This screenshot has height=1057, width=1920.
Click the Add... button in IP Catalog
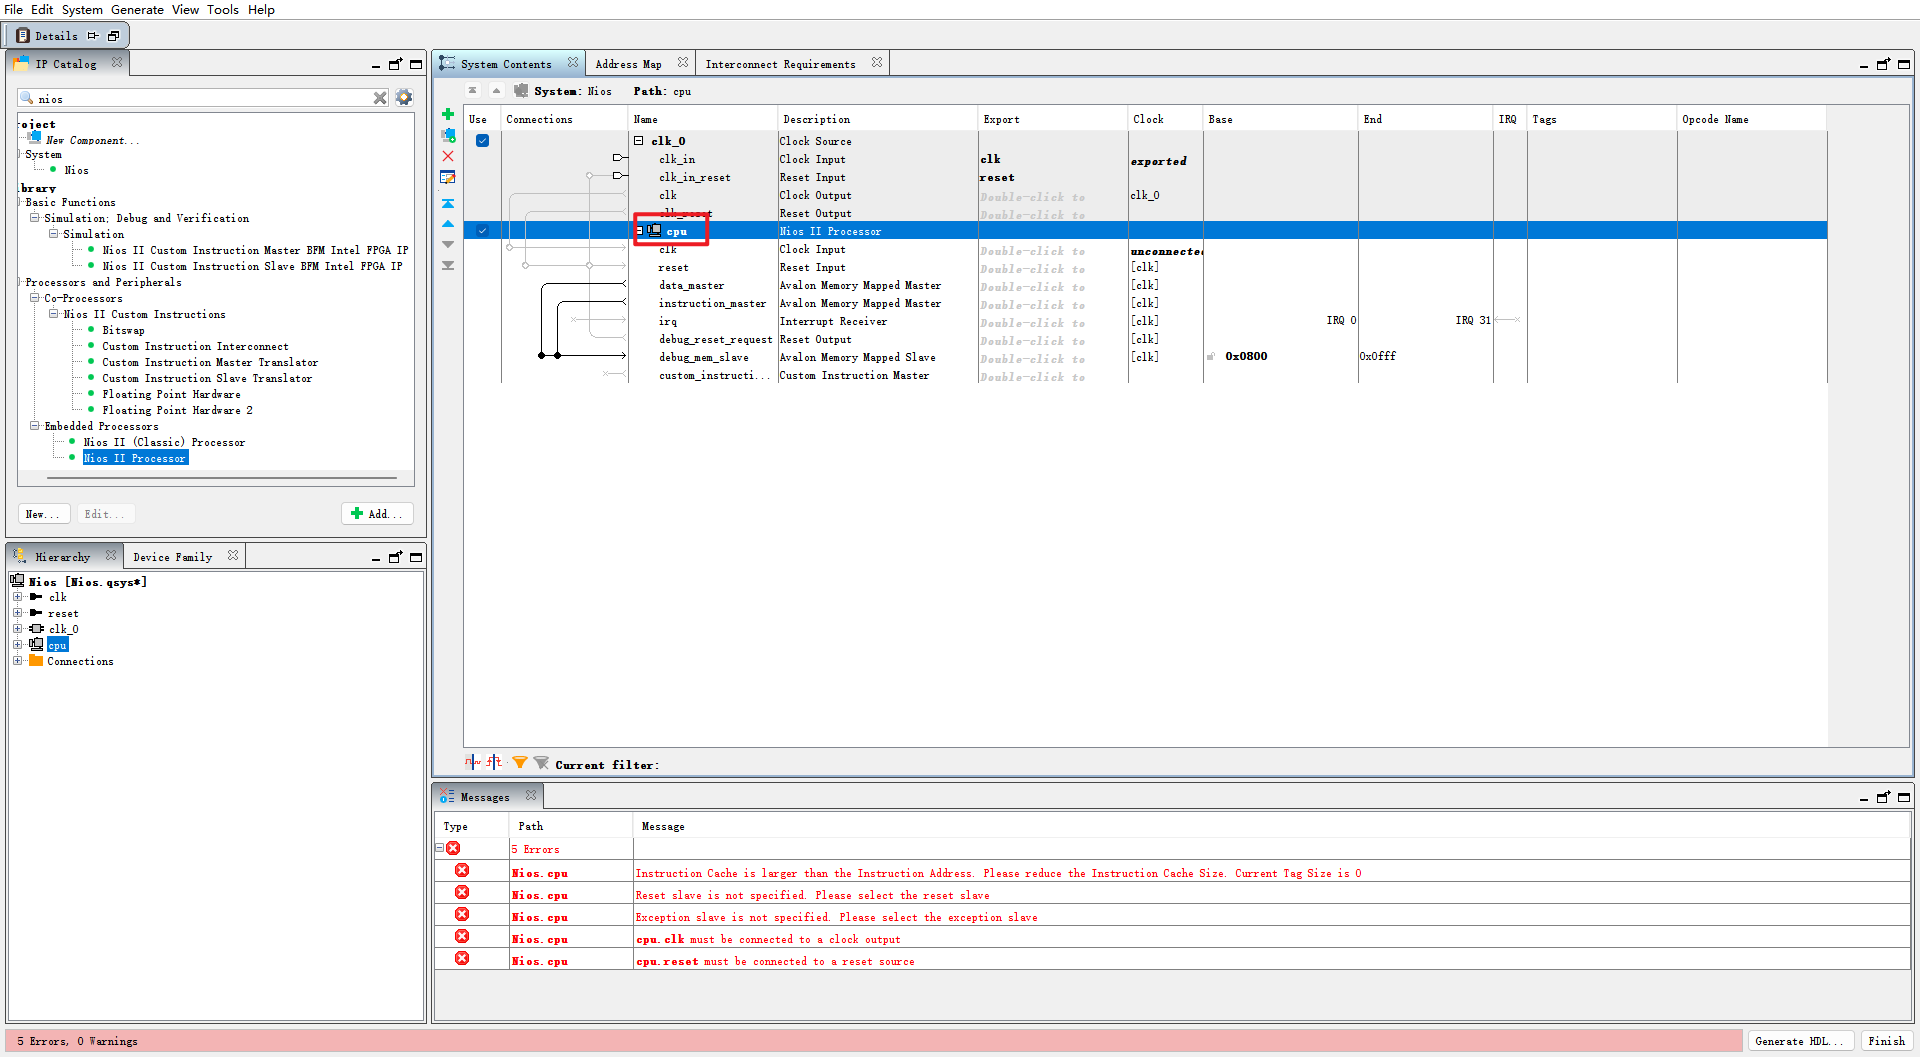click(x=377, y=514)
